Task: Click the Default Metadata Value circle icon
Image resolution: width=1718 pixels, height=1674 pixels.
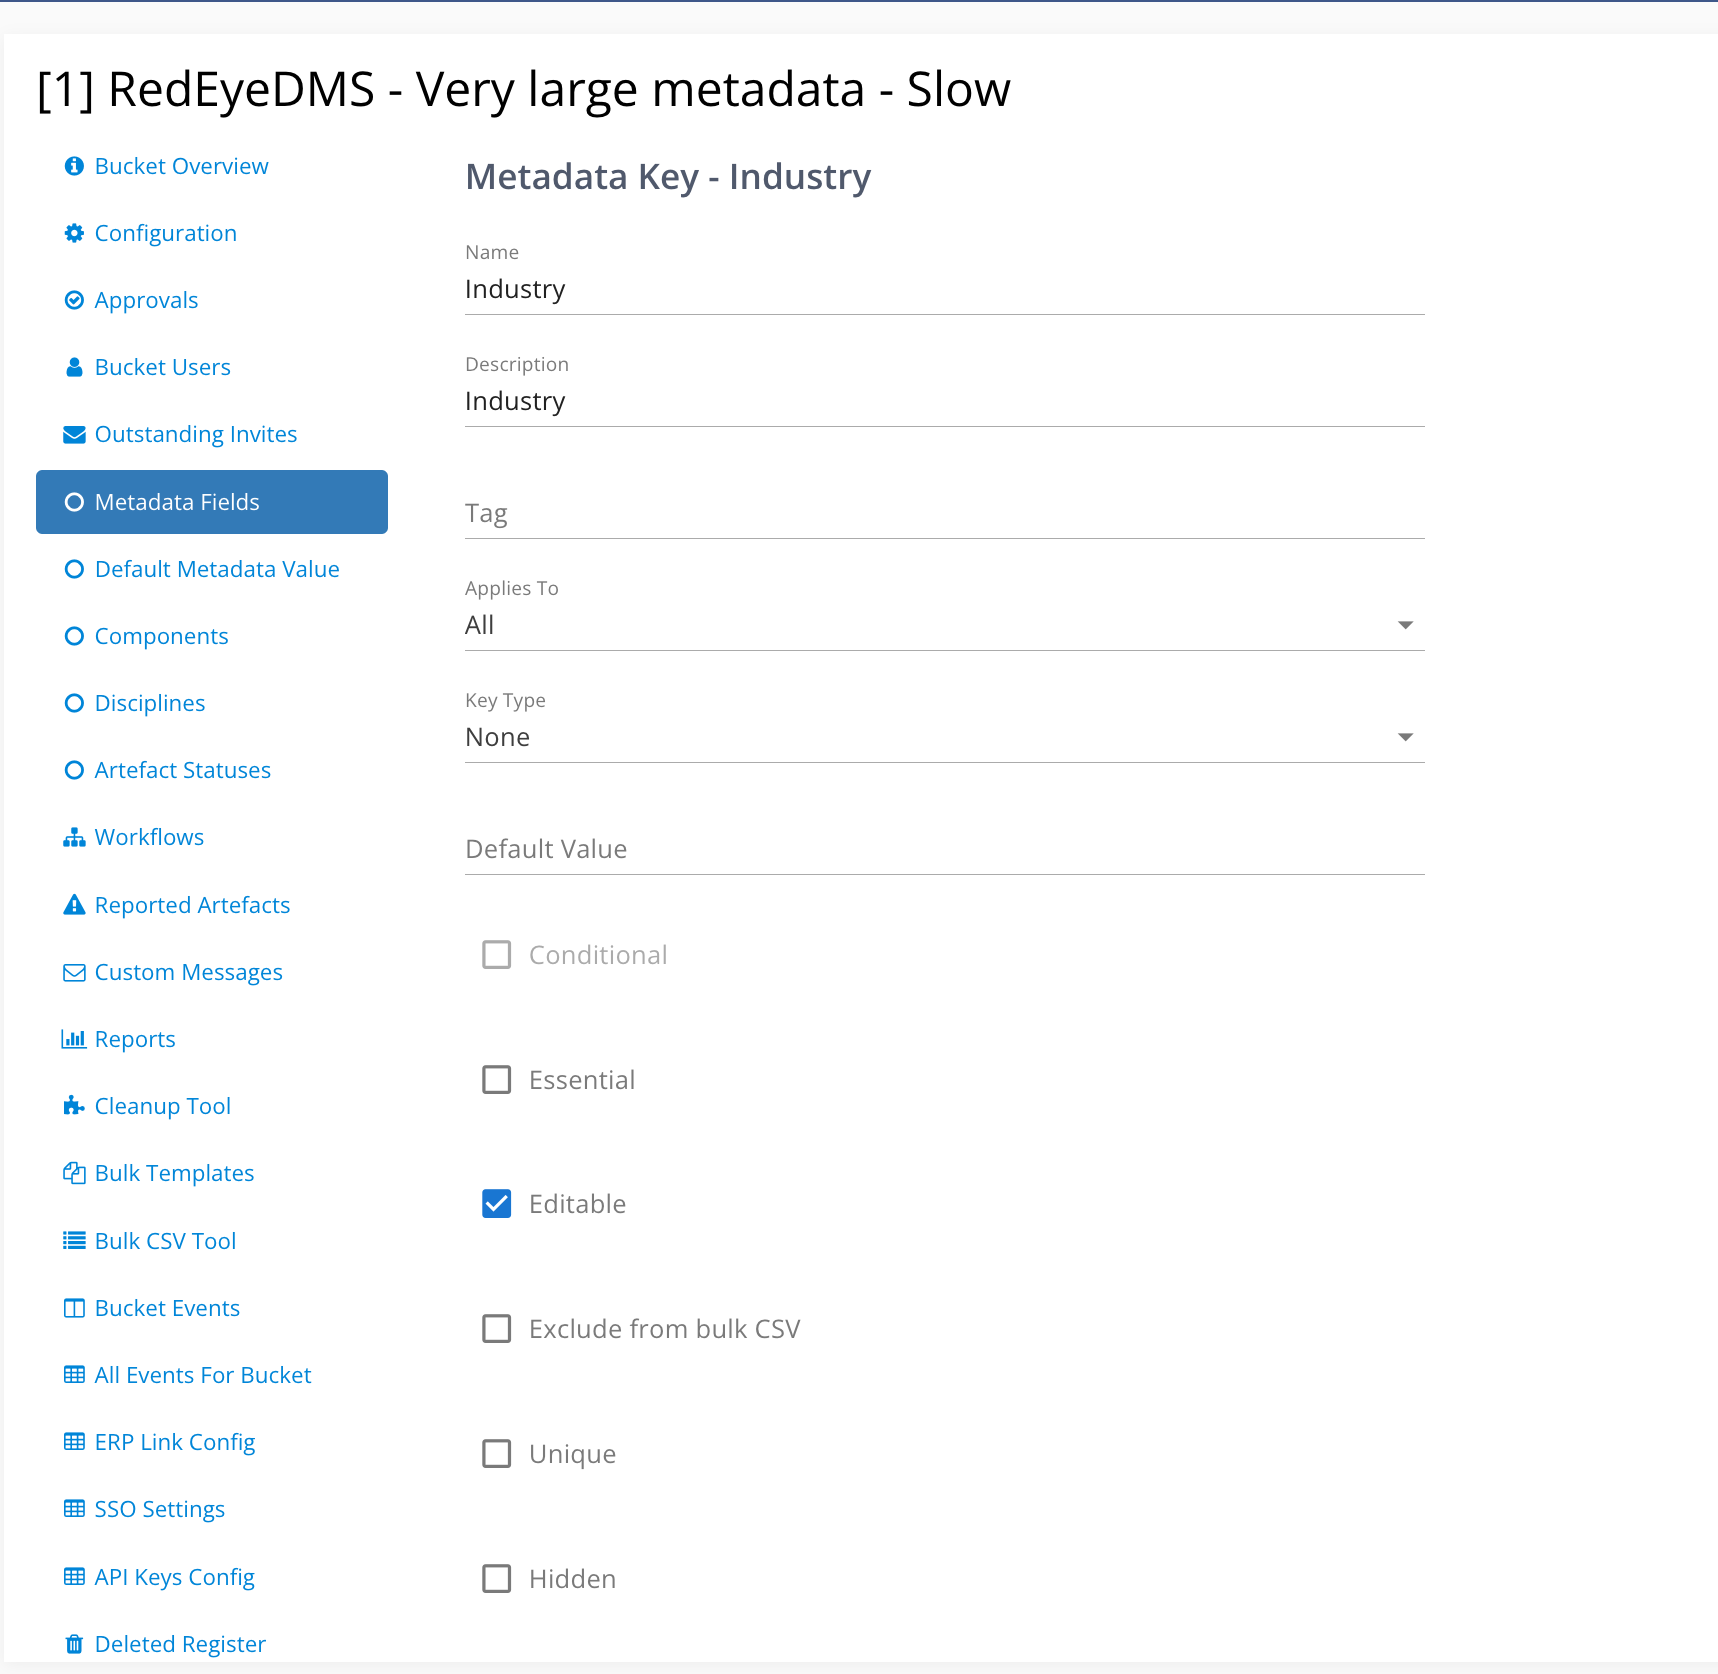Action: 74,569
